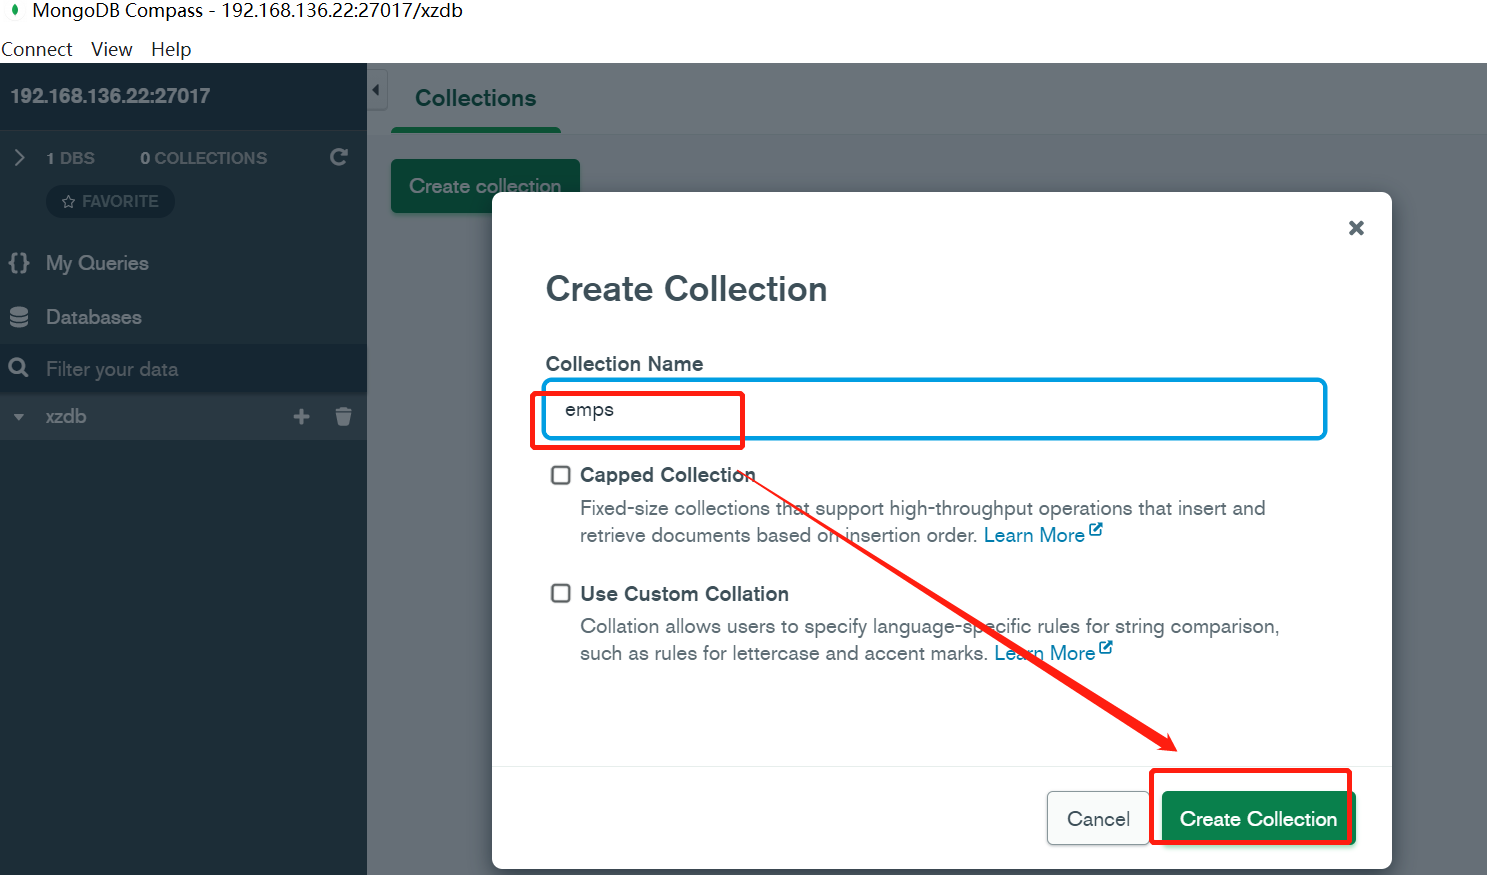The width and height of the screenshot is (1487, 875).
Task: Open the View menu
Action: coord(111,49)
